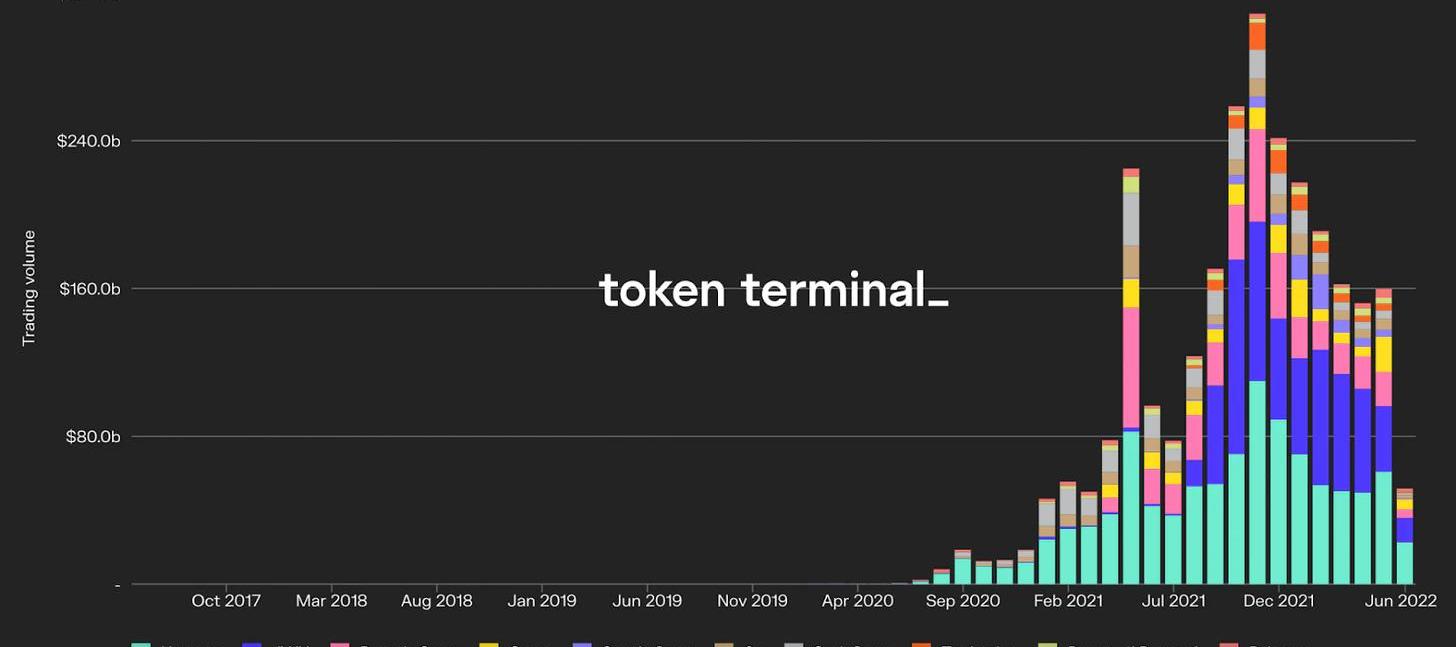This screenshot has height=647, width=1456.
Task: Toggle the blue legend series swatch
Action: [x=252, y=644]
